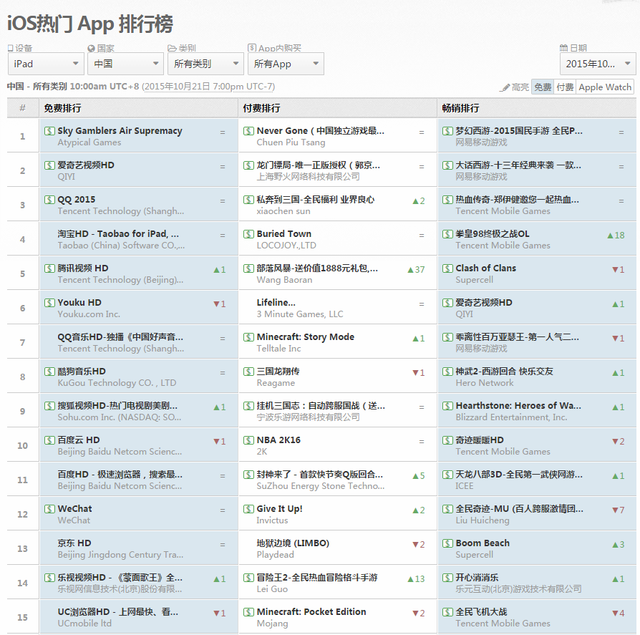Click publisher Supercell under Boom Beach
640x635 pixels.
pos(474,555)
